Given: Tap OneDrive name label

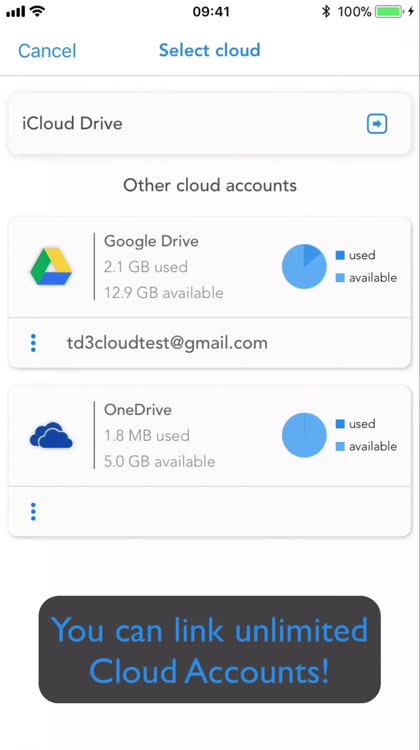Looking at the screenshot, I should pos(138,409).
